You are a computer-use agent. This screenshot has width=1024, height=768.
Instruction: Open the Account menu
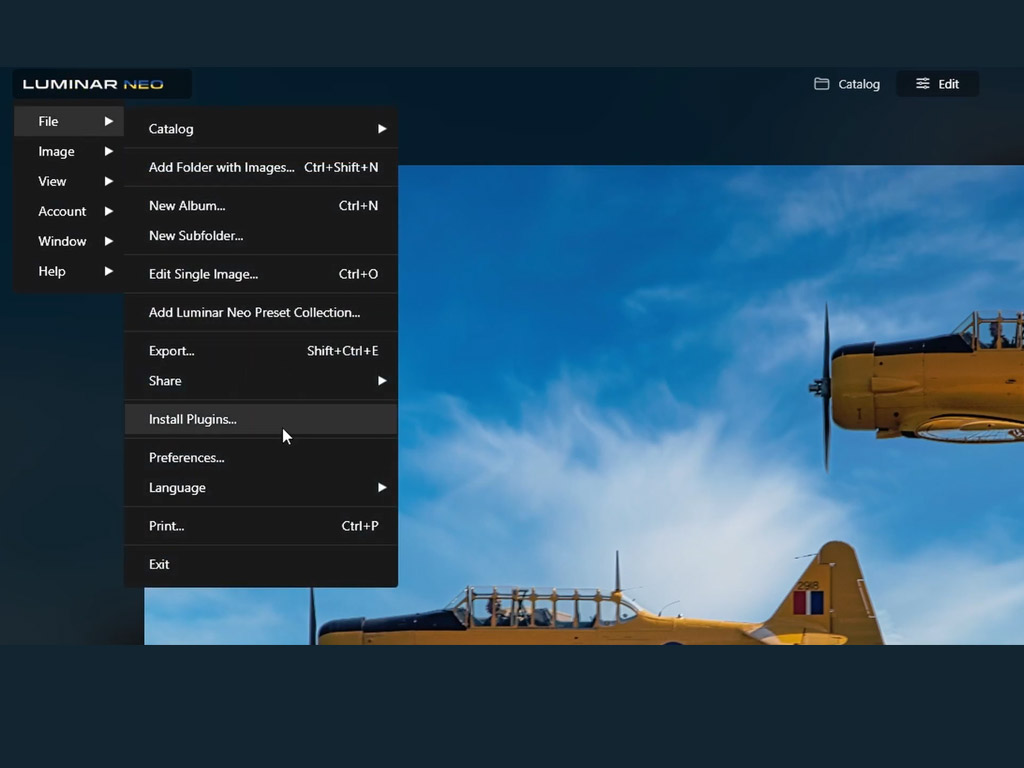(62, 212)
